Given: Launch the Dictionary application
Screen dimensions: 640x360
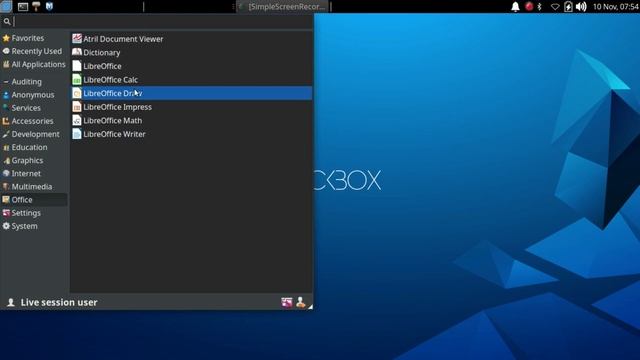Looking at the screenshot, I should tap(191, 52).
